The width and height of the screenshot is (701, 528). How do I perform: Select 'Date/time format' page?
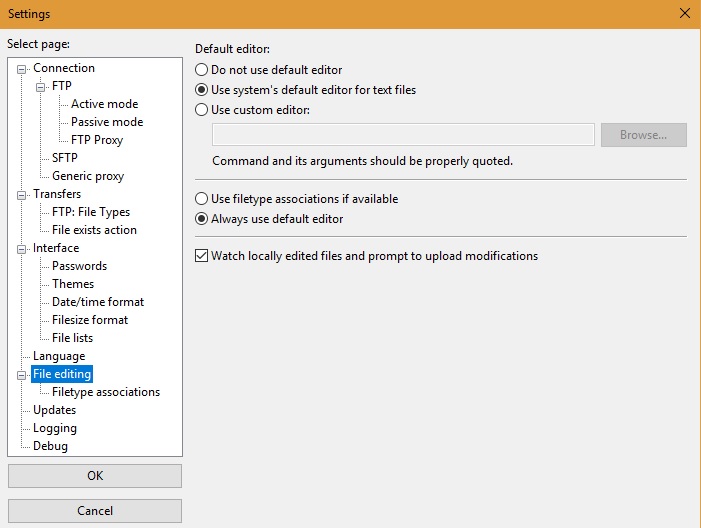98,302
